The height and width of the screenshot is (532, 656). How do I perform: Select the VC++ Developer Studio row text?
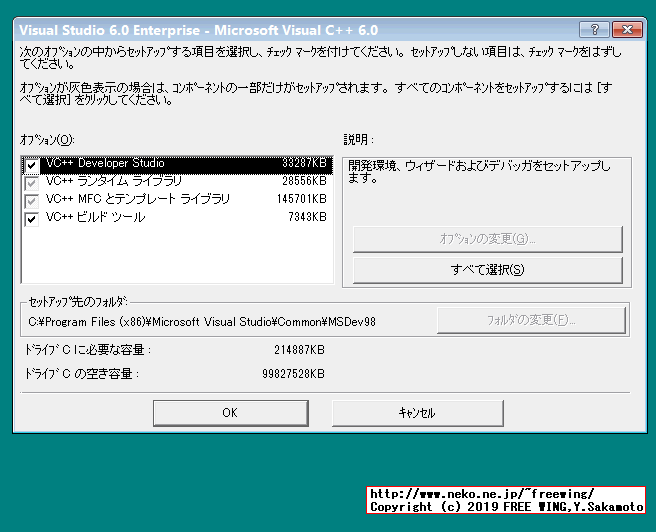pyautogui.click(x=105, y=163)
